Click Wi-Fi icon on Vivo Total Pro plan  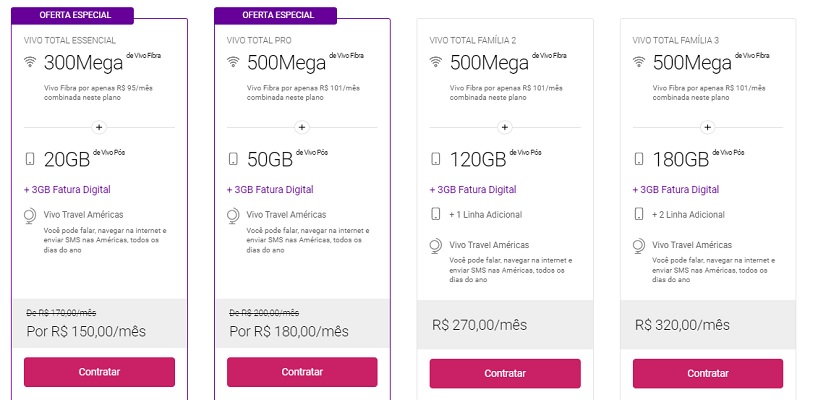point(234,63)
